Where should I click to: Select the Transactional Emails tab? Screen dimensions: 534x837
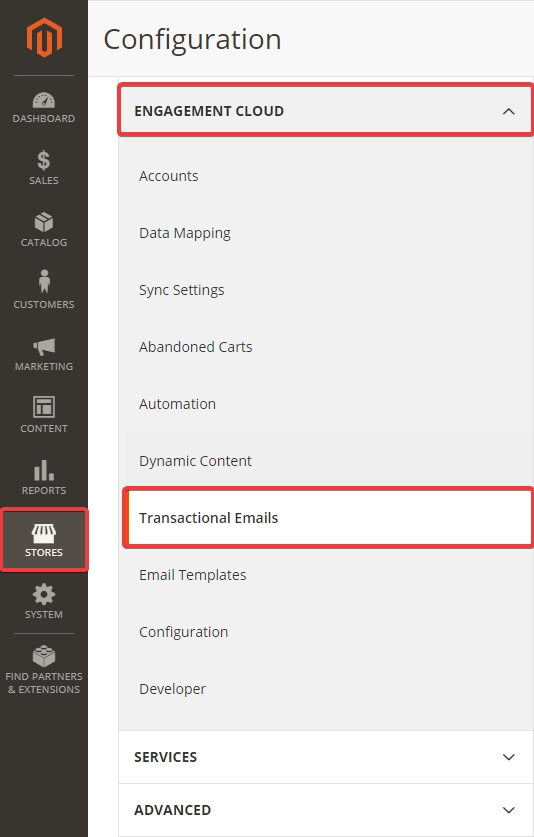[329, 518]
